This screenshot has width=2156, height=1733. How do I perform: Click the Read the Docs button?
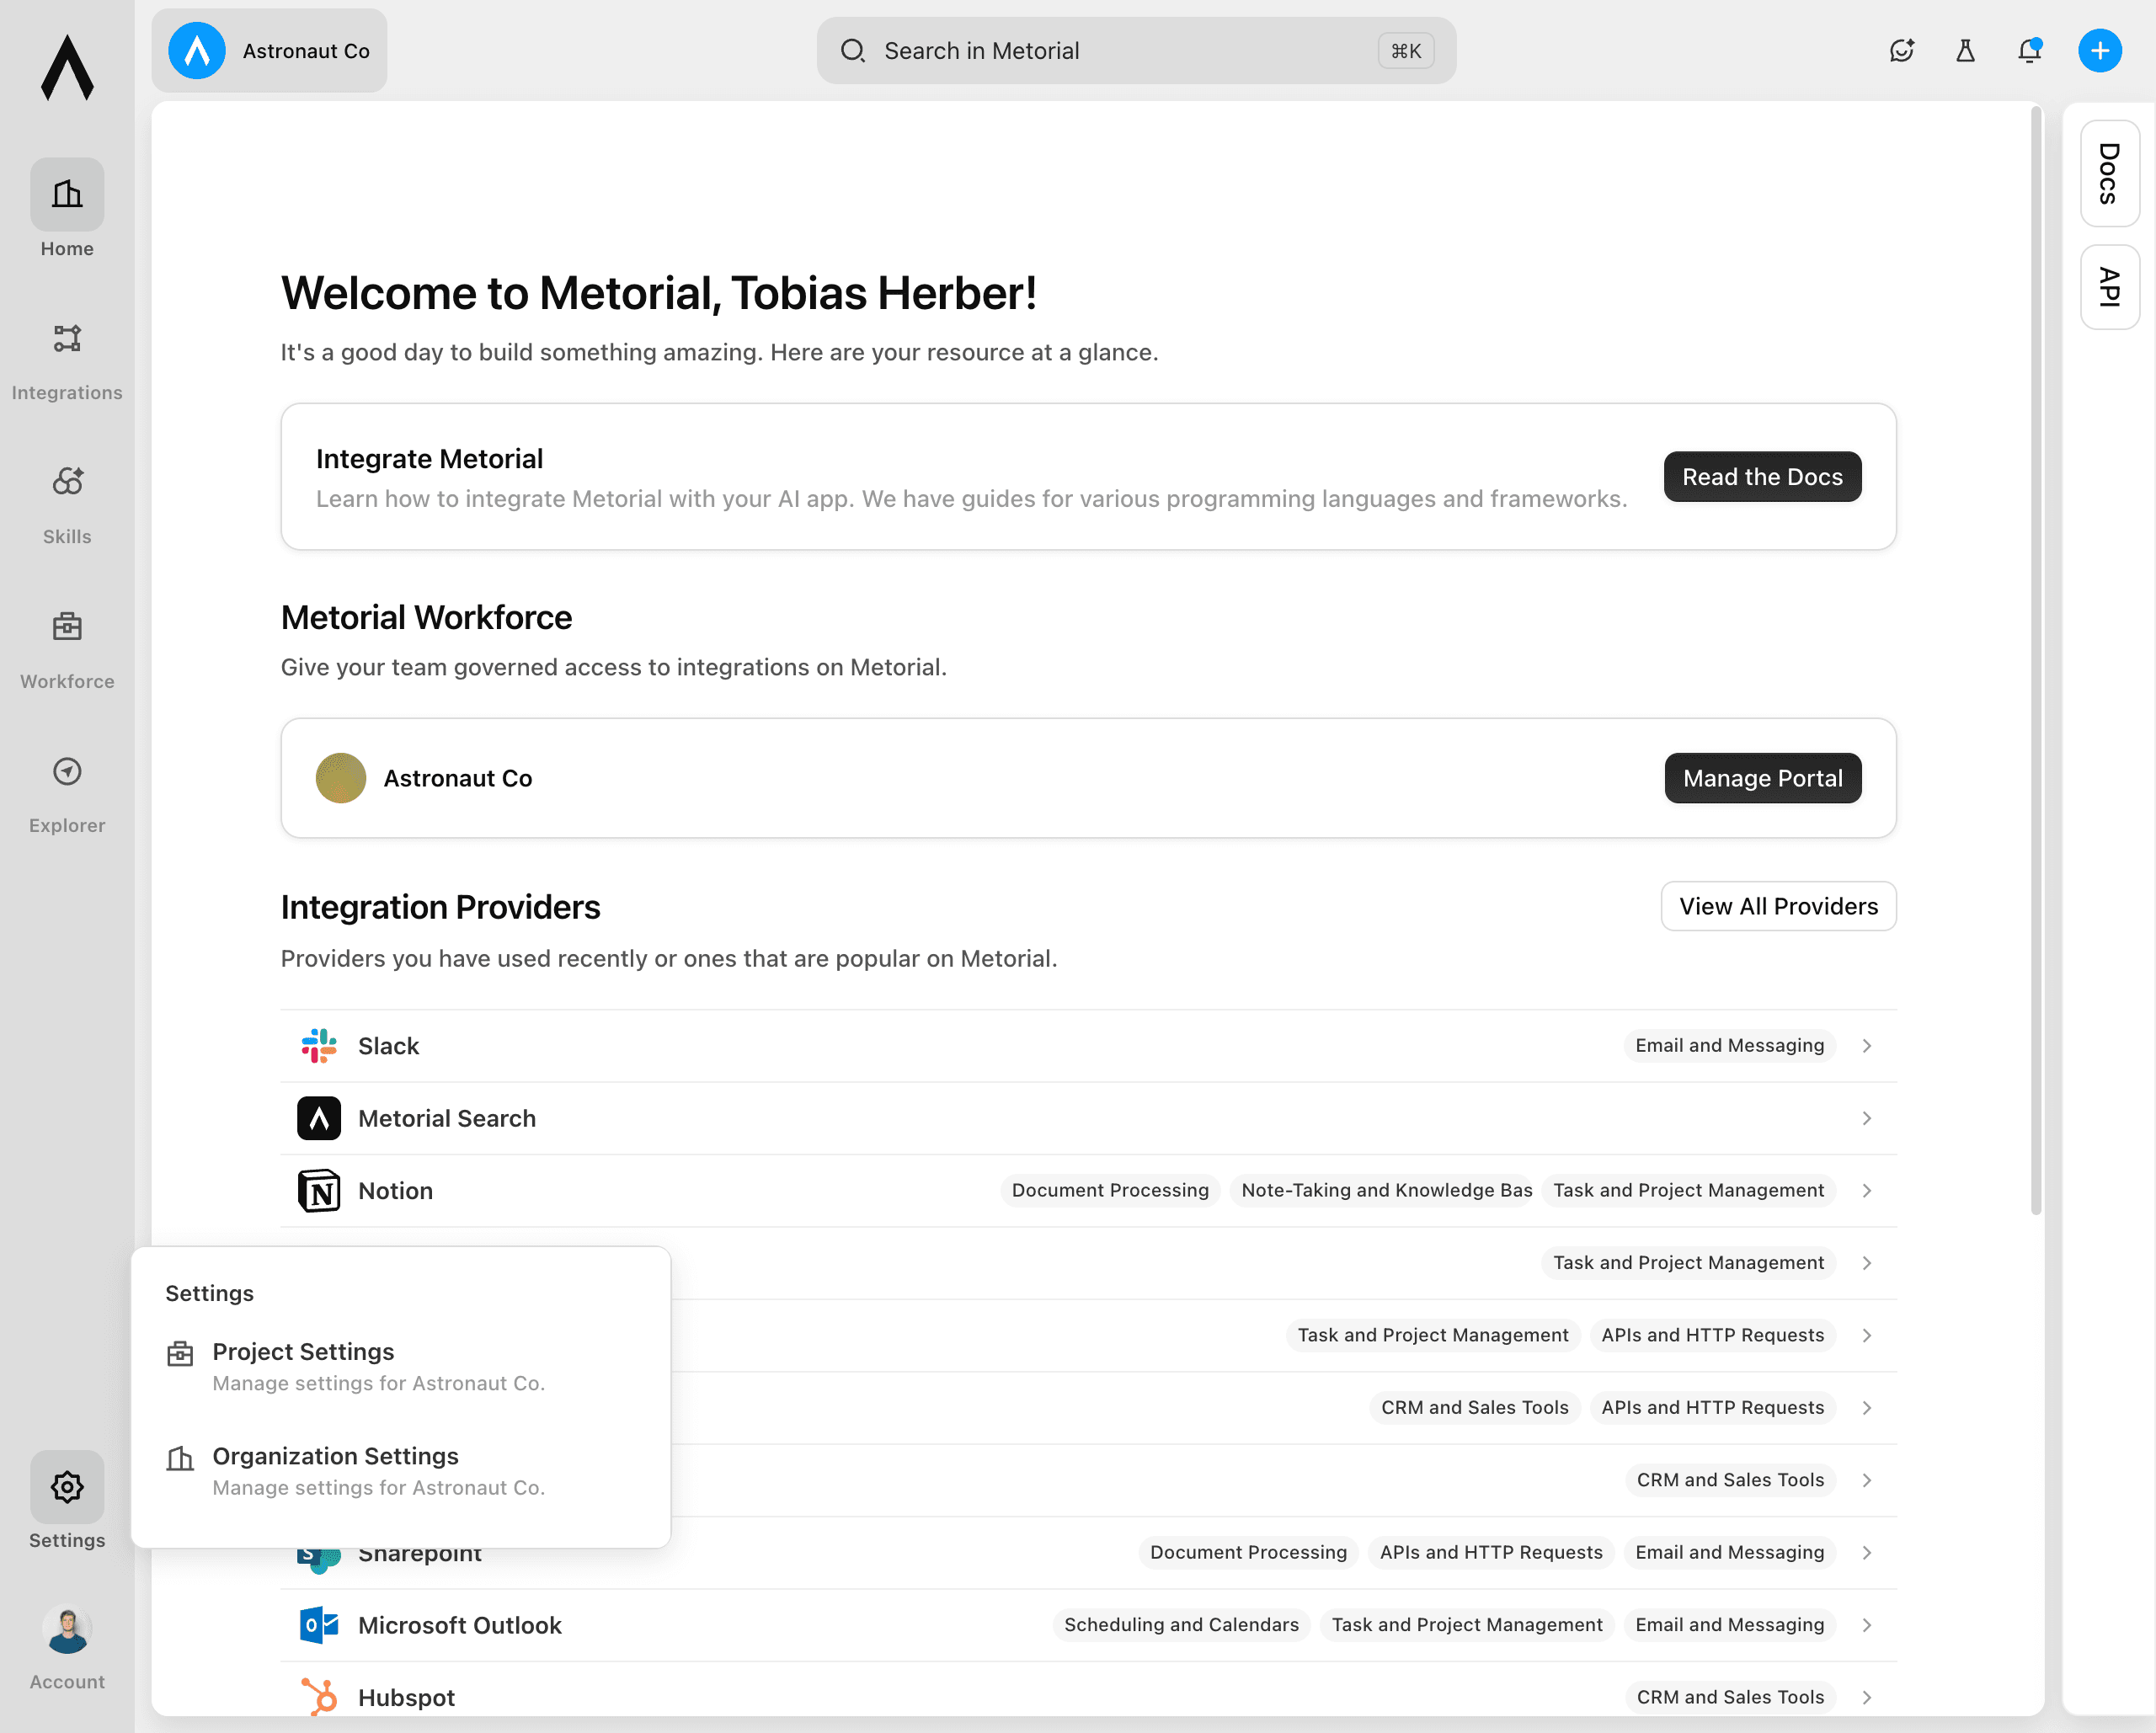[x=1762, y=476]
